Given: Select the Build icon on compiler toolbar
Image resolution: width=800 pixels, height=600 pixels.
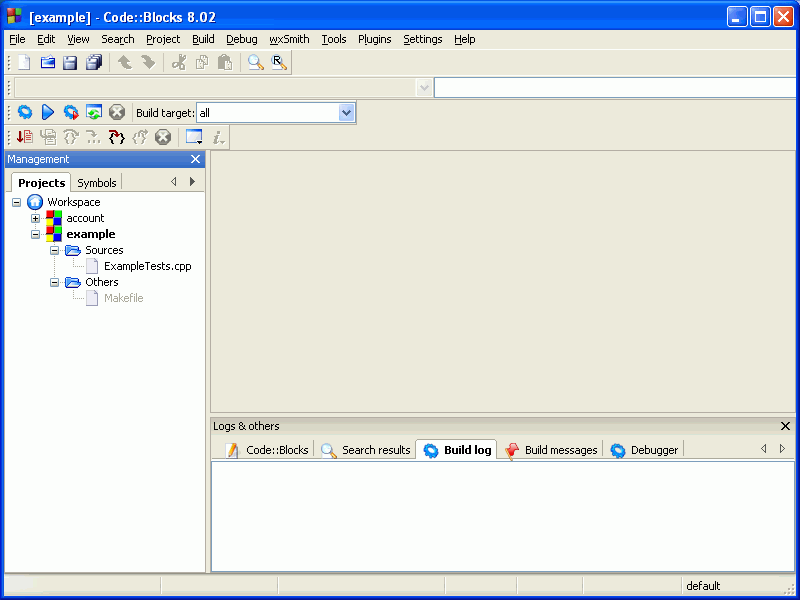Looking at the screenshot, I should 24,112.
